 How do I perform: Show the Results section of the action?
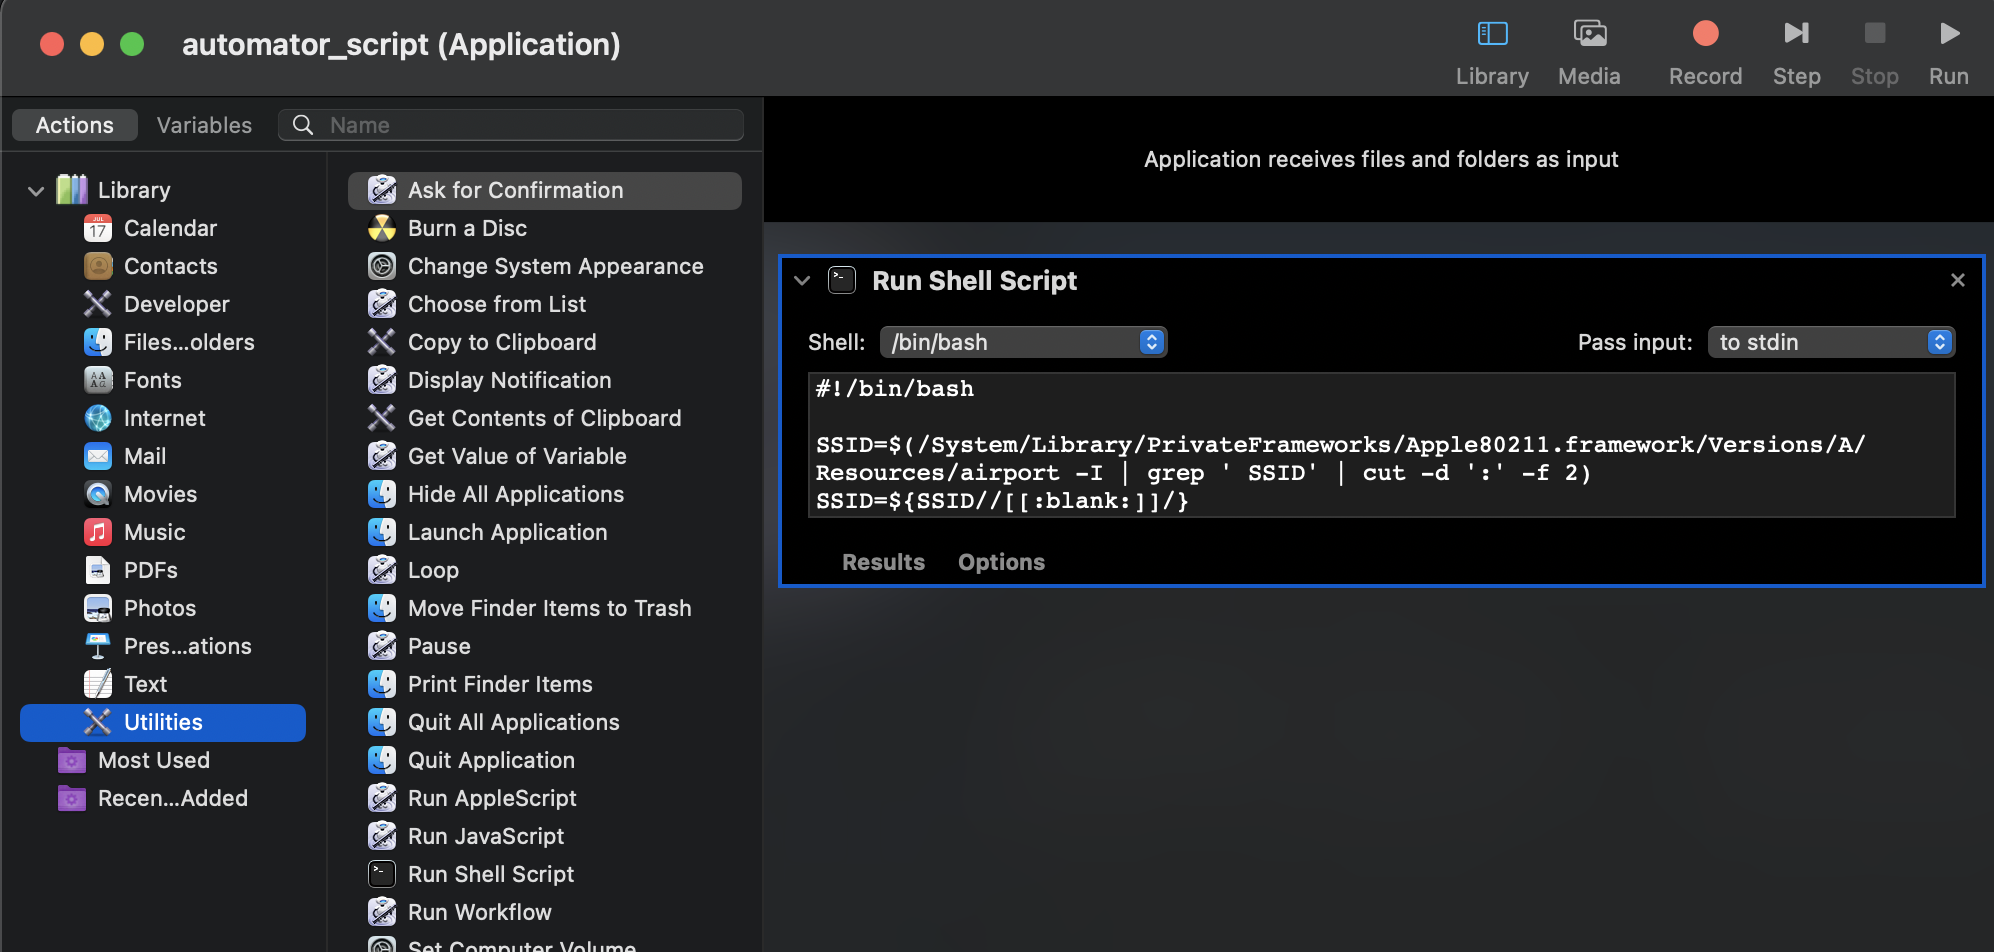tap(883, 562)
